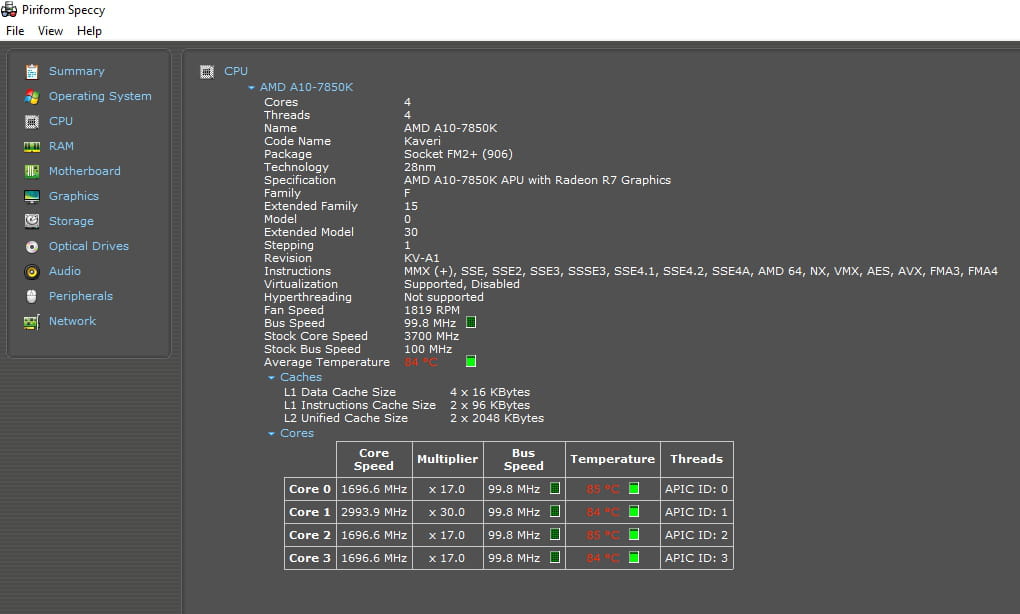Click the x 30.0 multiplier cell
Viewport: 1020px width, 614px height.
coord(447,512)
